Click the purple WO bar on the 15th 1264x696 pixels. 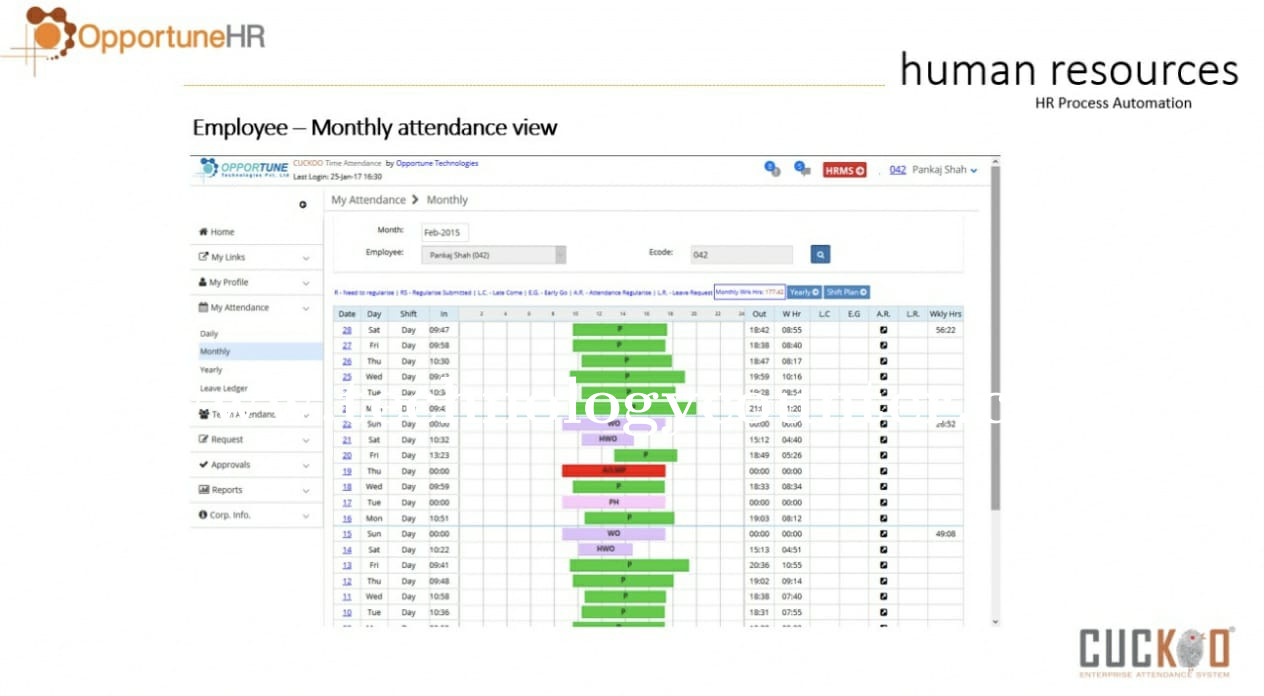pyautogui.click(x=613, y=534)
